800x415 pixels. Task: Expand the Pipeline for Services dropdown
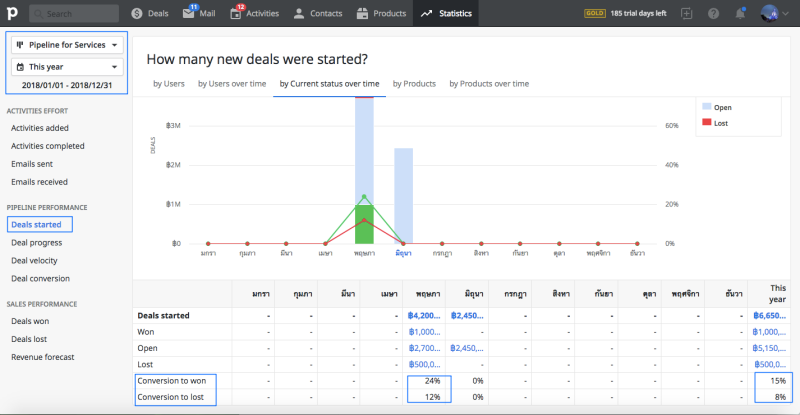point(67,45)
